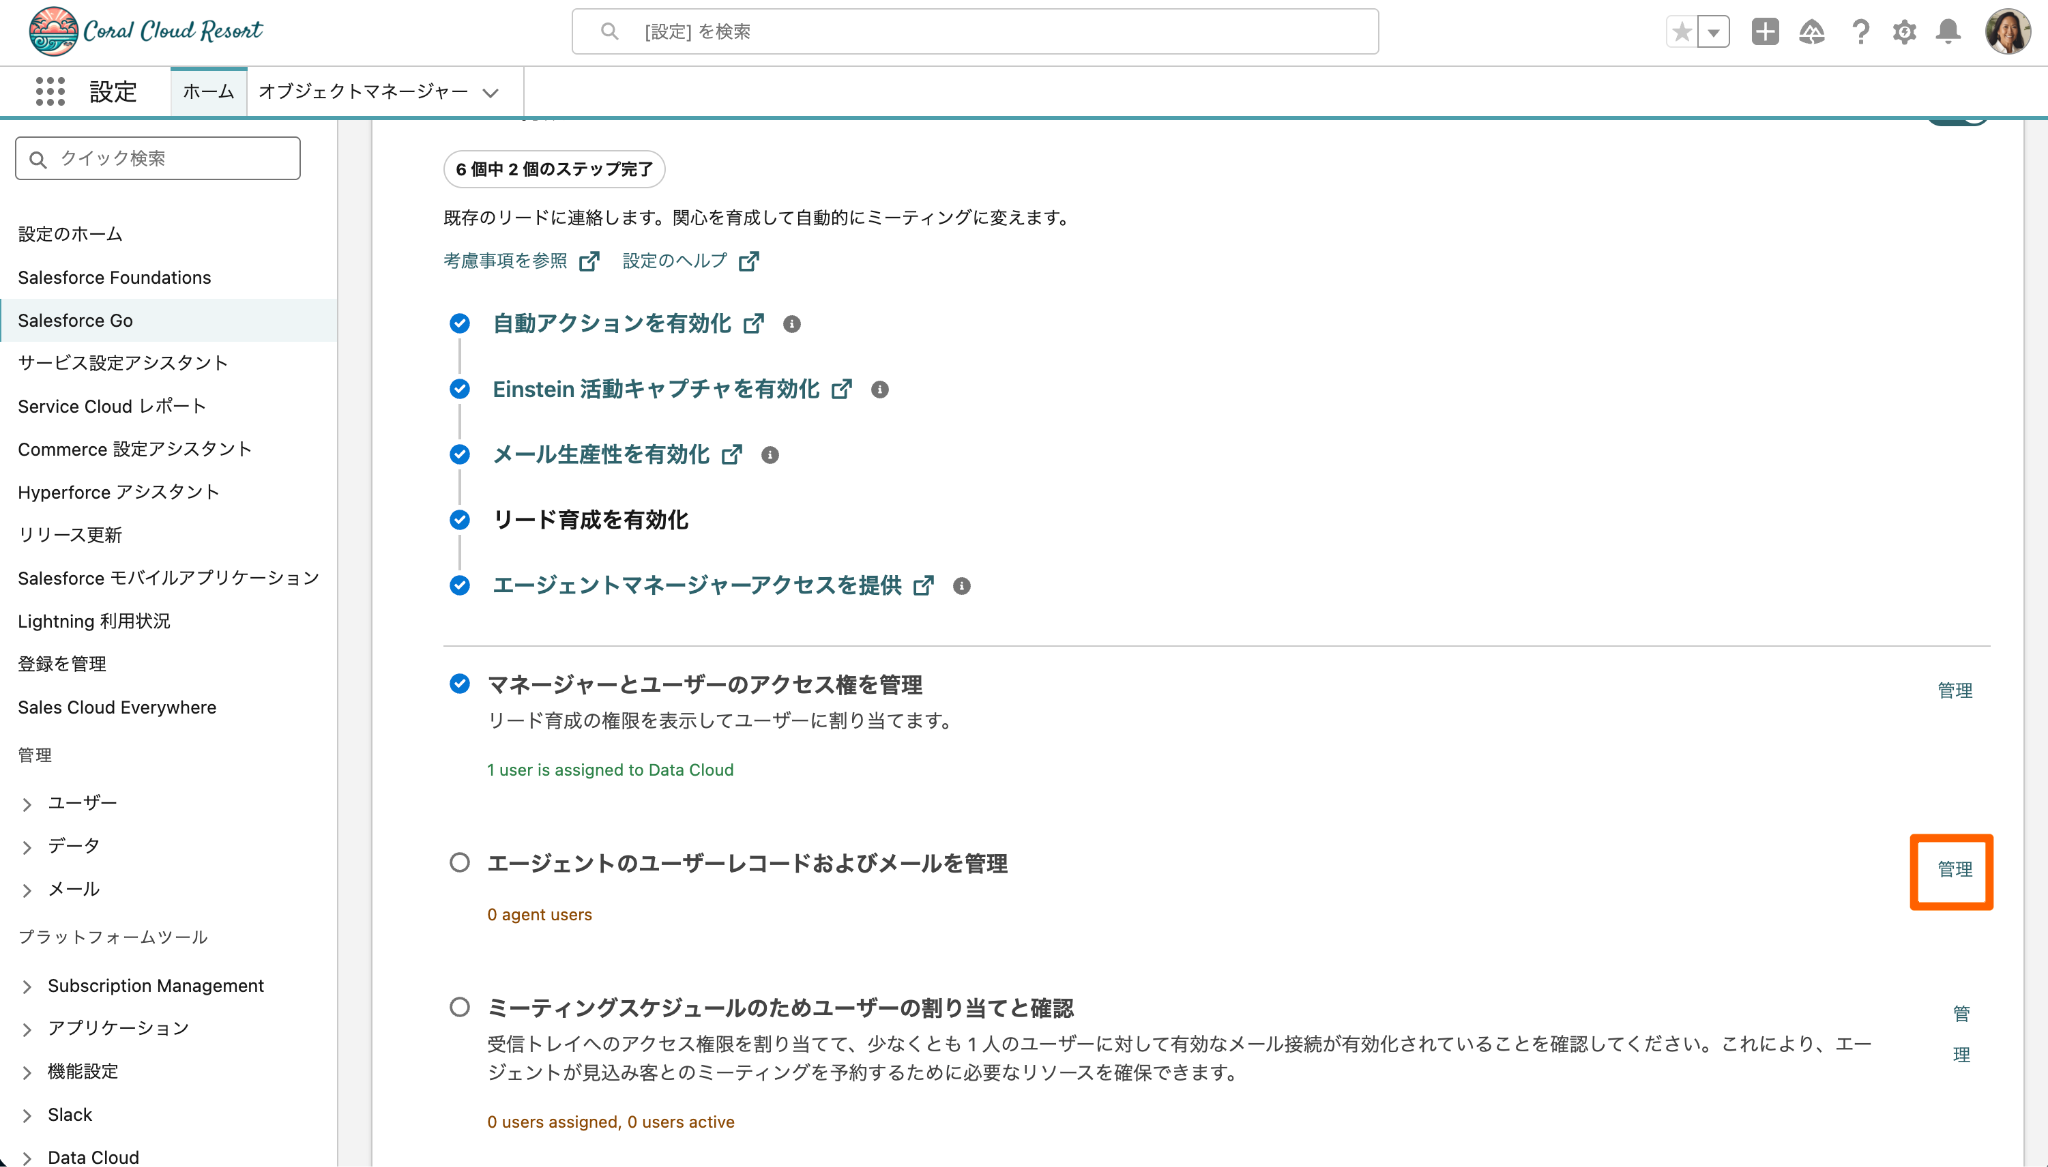Switch to the ホーム tab
The width and height of the screenshot is (2048, 1167).
[x=208, y=92]
